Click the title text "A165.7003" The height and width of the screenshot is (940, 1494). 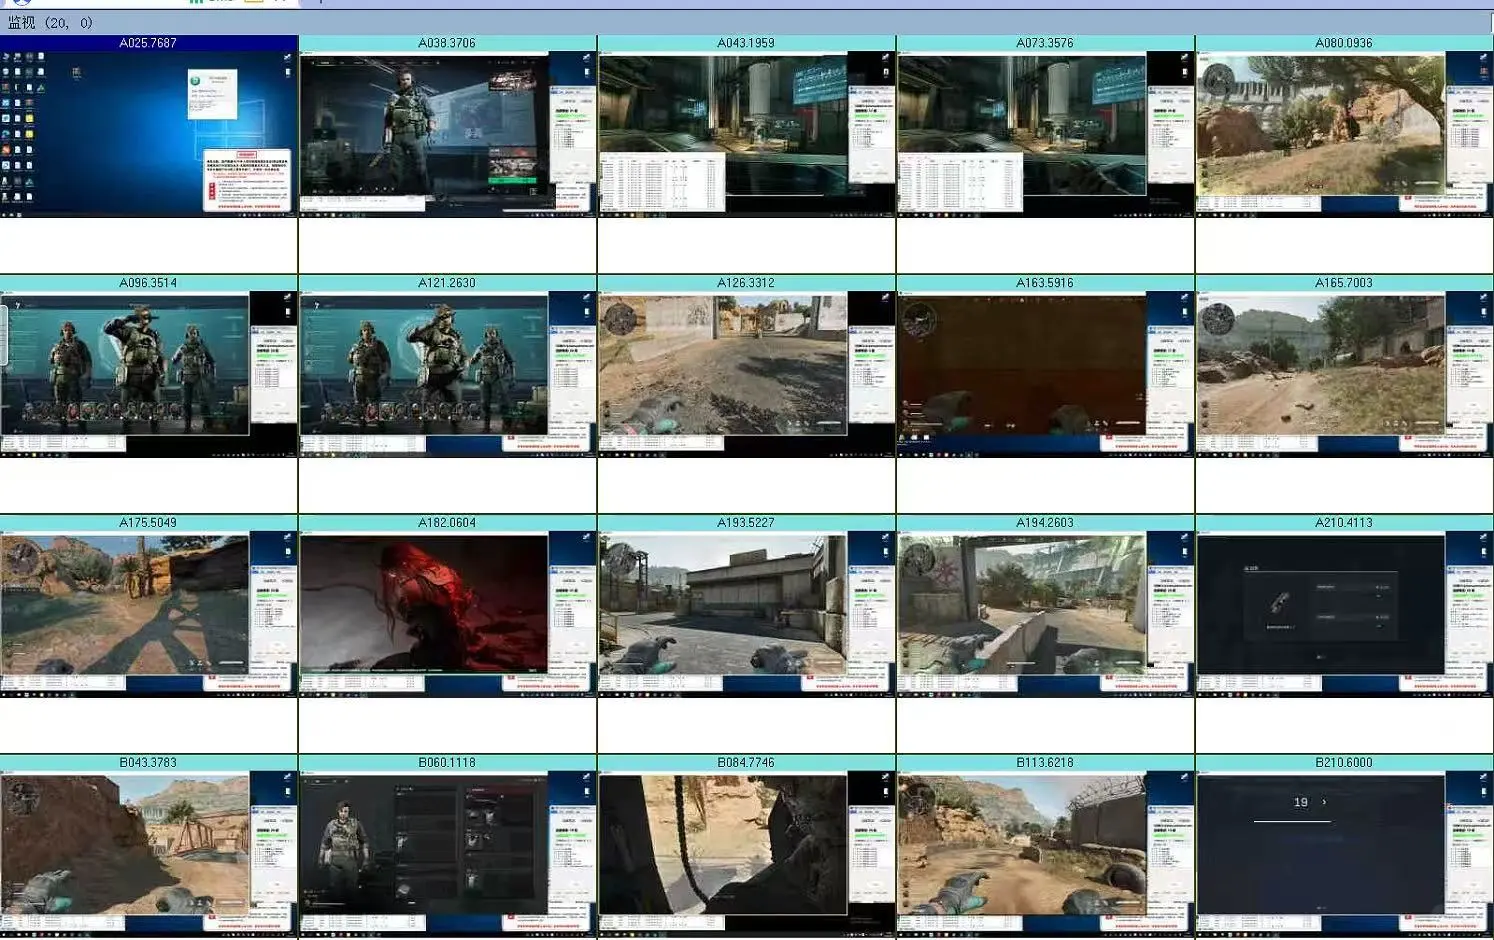pyautogui.click(x=1344, y=283)
